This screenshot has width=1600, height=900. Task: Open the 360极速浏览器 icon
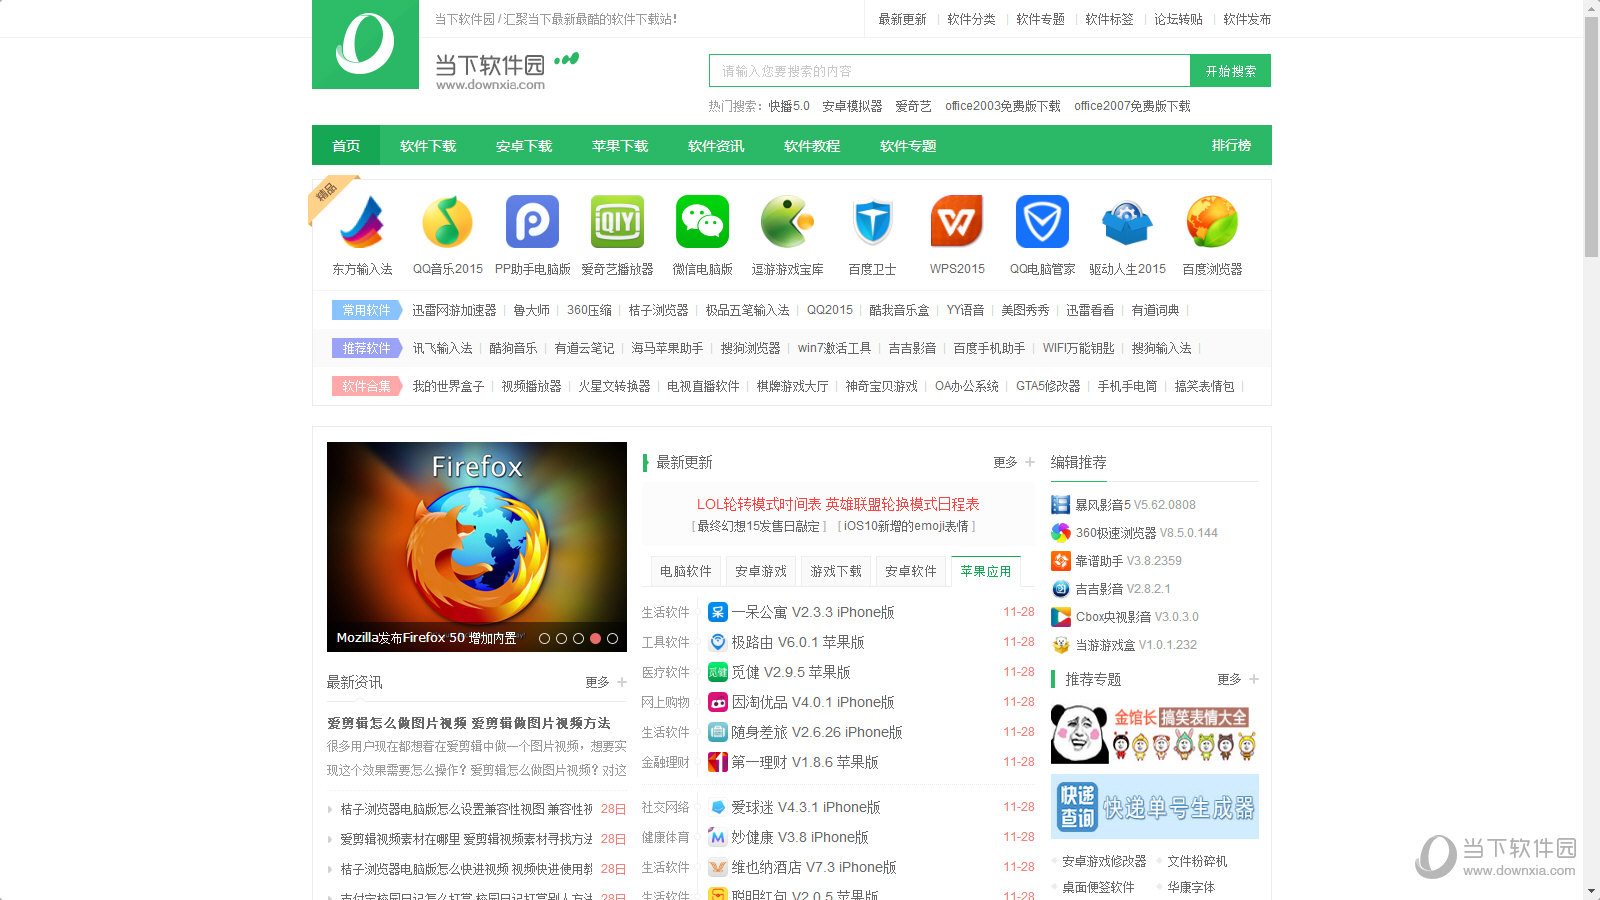tap(1059, 532)
